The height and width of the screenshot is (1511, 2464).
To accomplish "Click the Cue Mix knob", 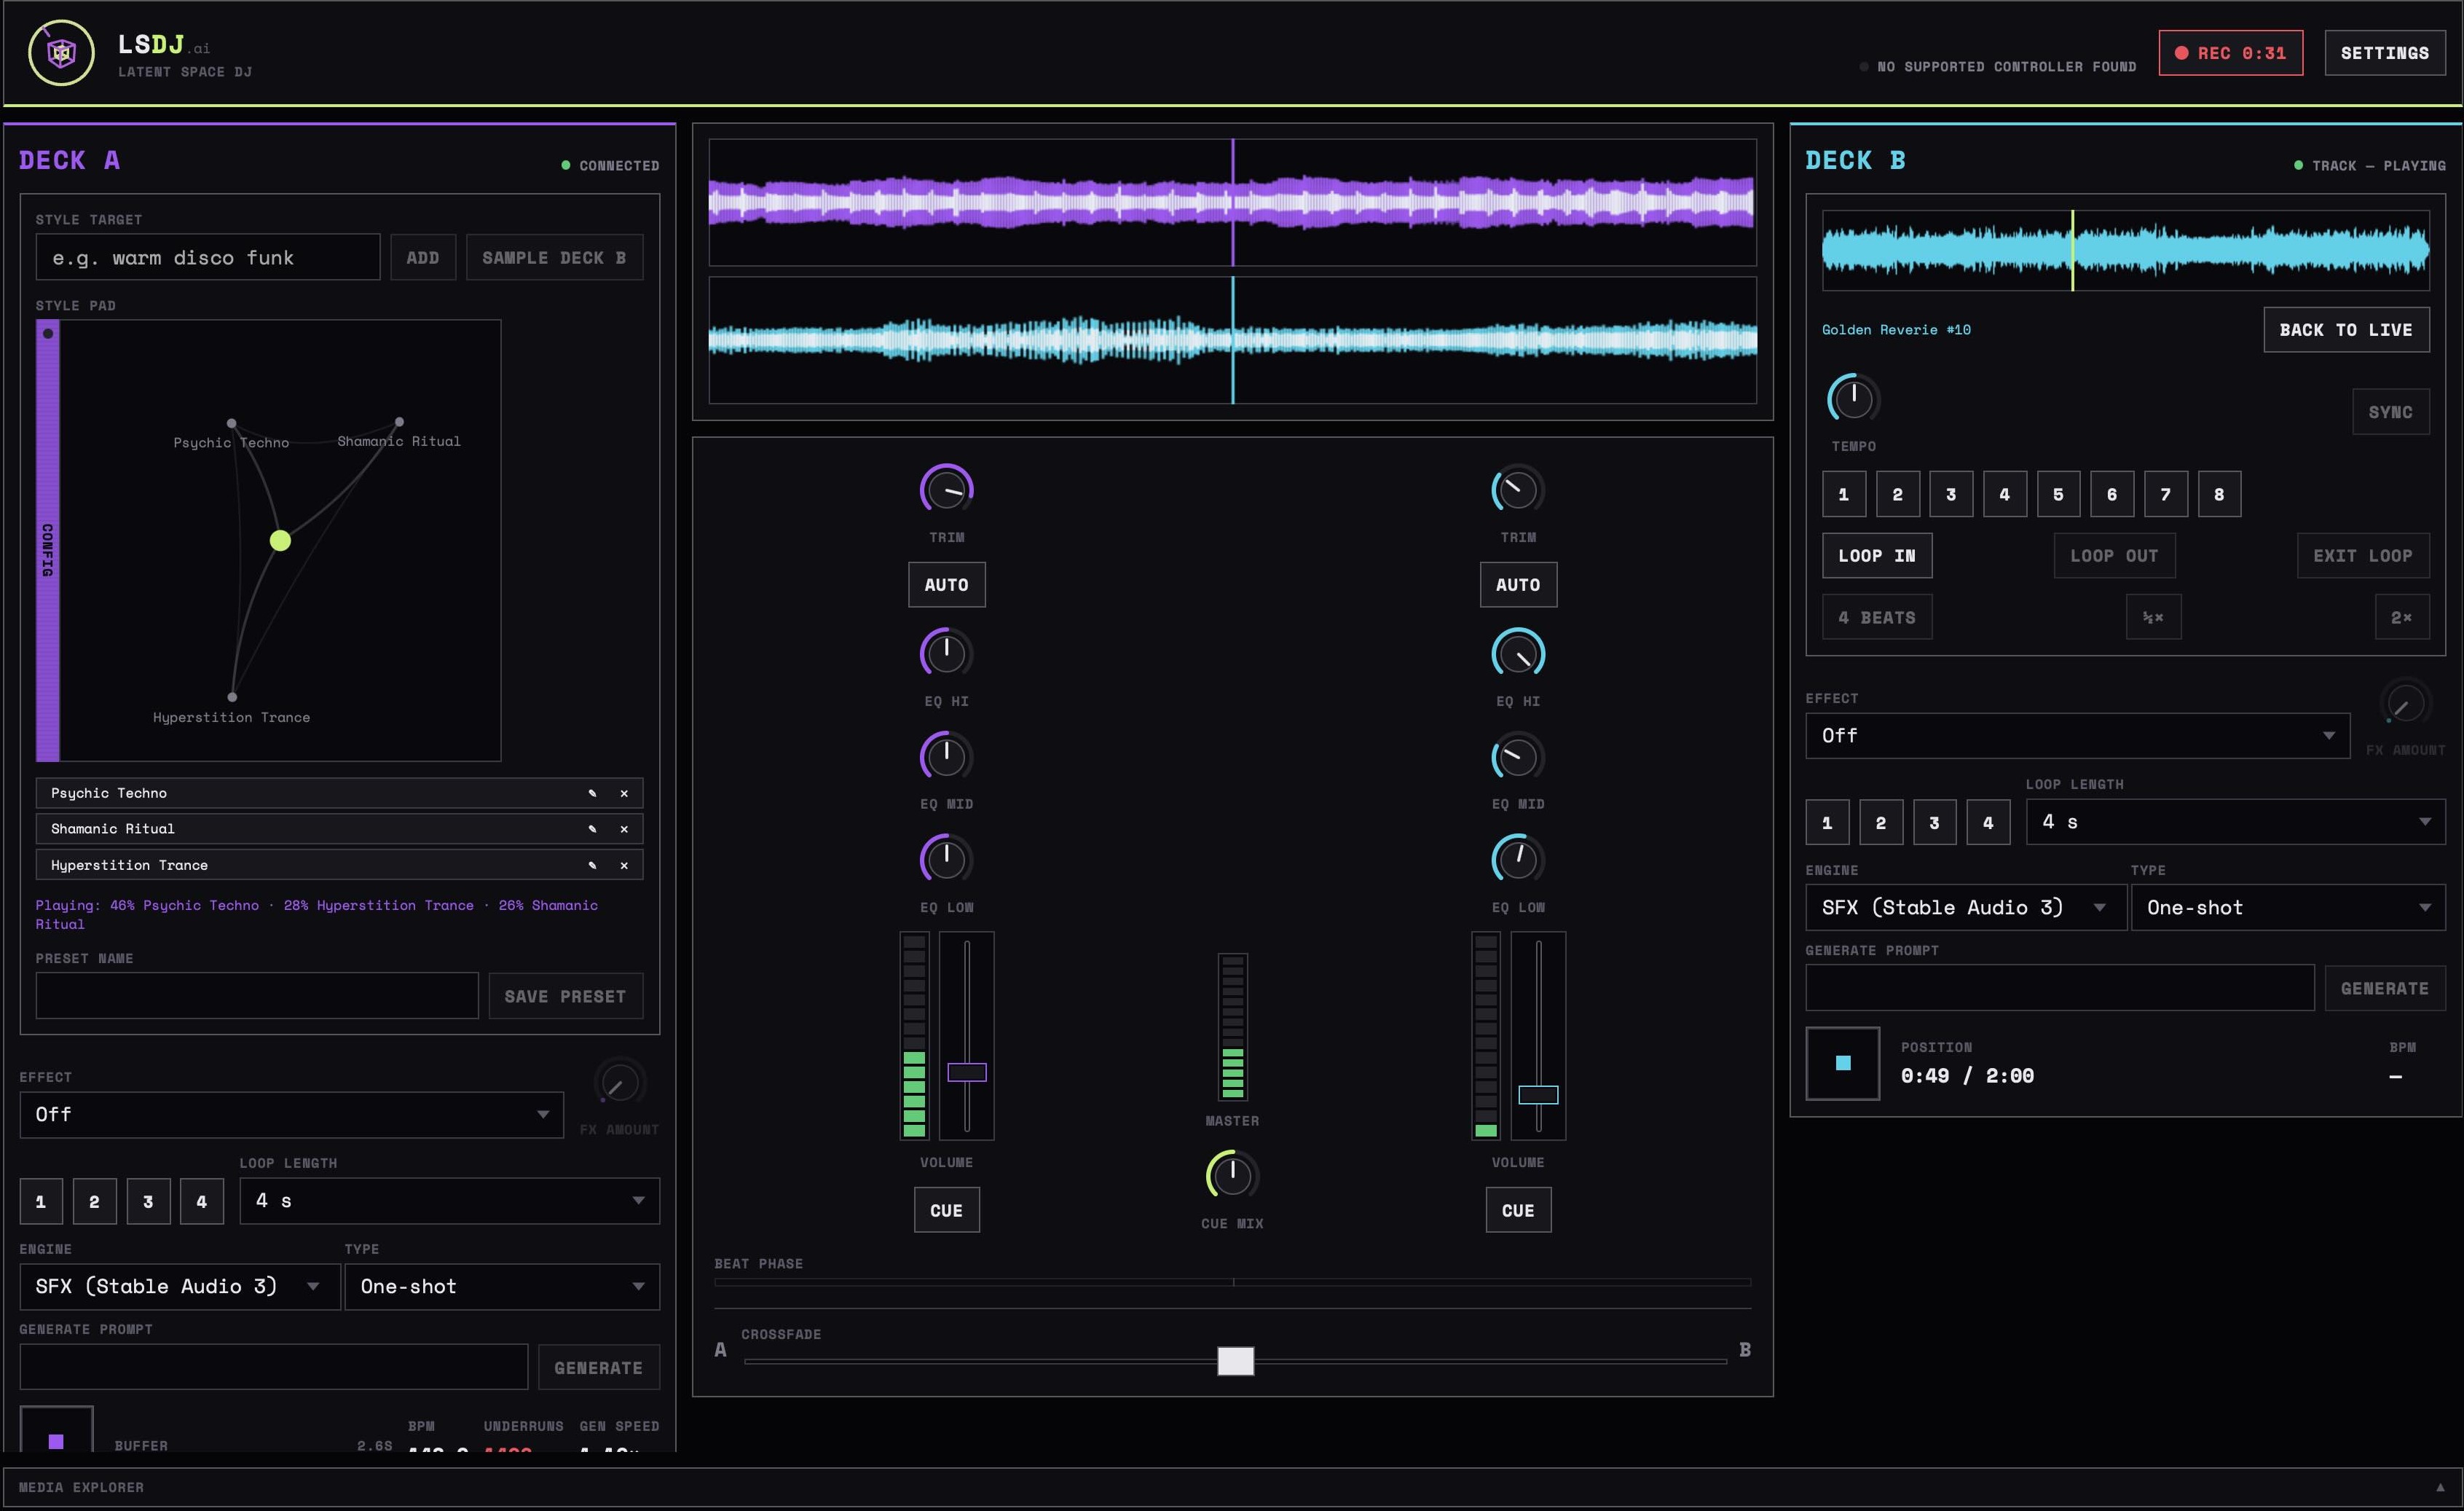I will tap(1232, 1176).
